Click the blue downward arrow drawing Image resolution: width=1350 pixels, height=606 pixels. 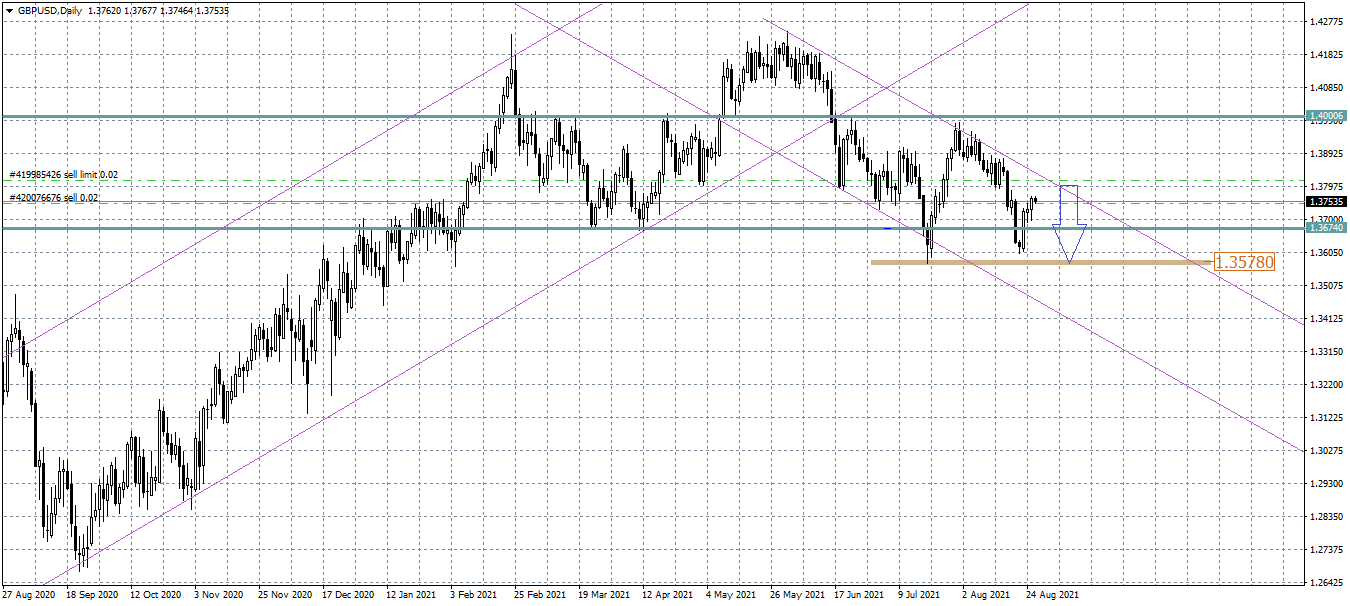click(1069, 227)
